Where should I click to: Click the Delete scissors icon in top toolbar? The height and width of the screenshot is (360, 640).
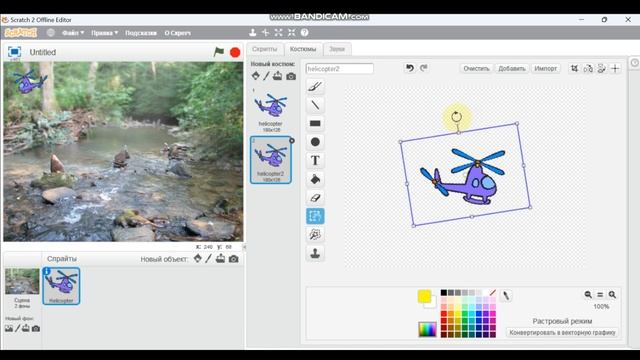266,33
